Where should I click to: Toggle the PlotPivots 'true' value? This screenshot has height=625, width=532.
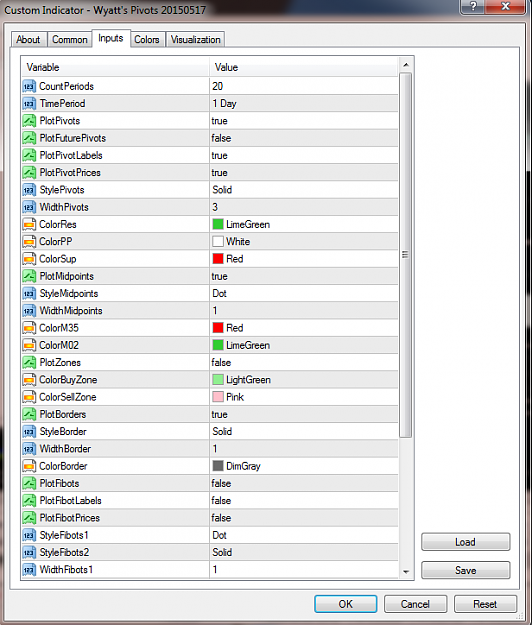tap(220, 121)
